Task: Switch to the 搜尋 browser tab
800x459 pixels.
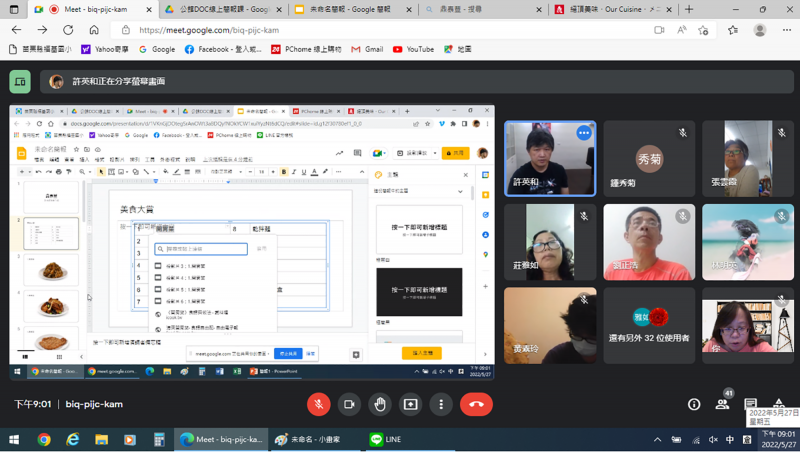Action: click(483, 9)
